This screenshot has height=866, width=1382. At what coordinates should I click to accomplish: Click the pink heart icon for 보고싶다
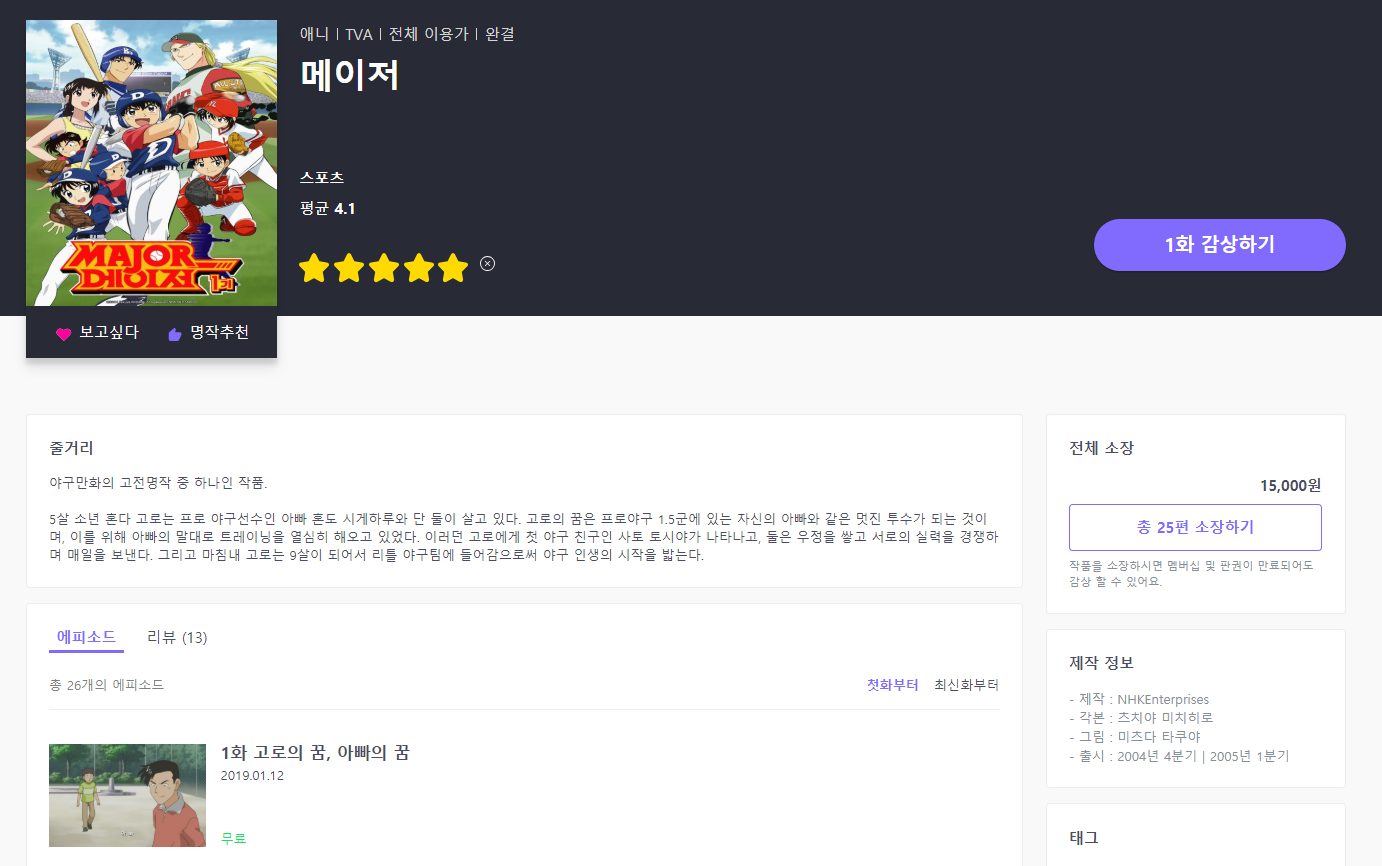coord(64,334)
